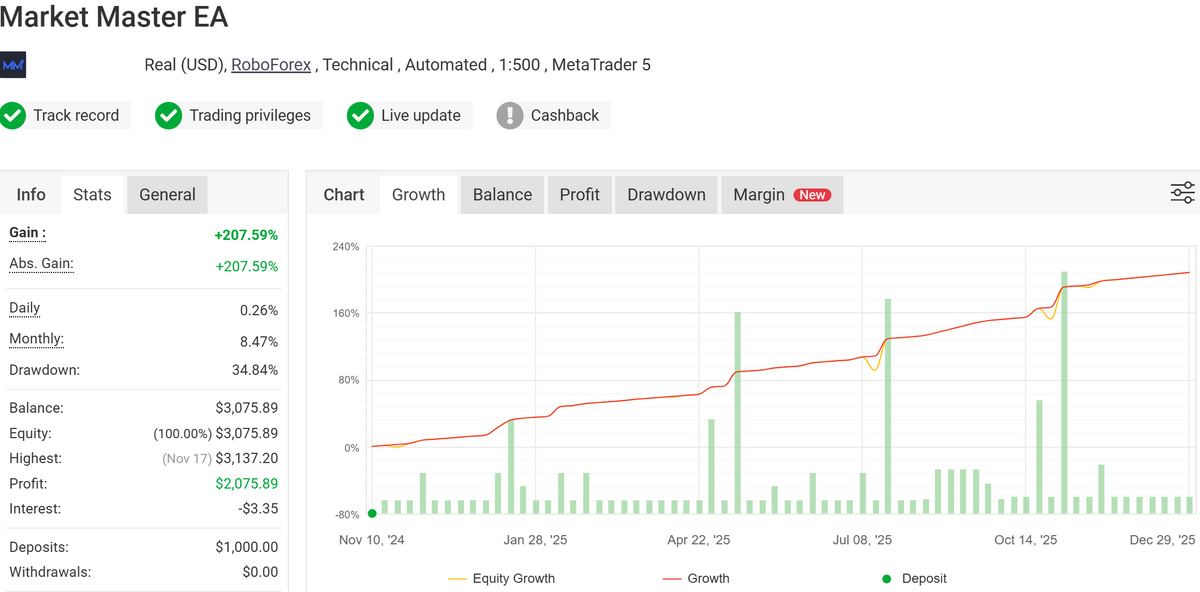Click the Live update check icon

pyautogui.click(x=359, y=115)
